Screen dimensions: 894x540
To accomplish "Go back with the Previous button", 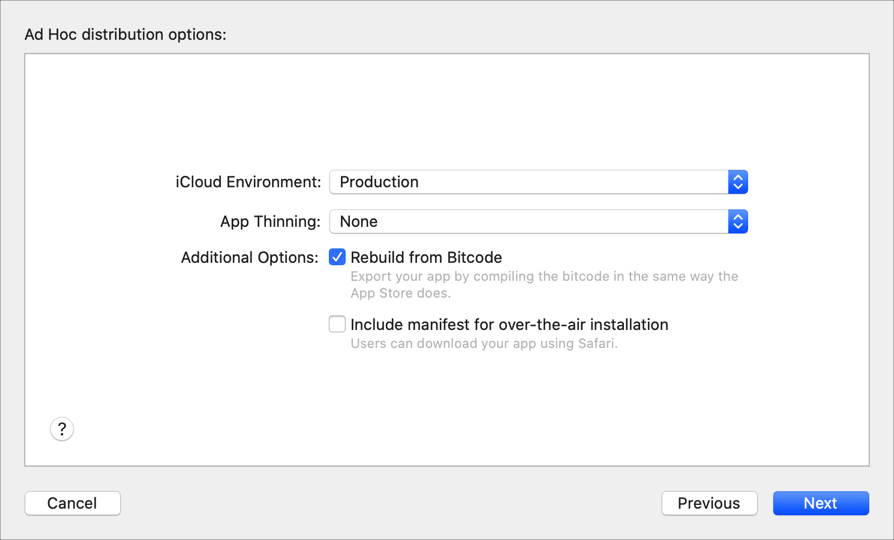I will (709, 503).
